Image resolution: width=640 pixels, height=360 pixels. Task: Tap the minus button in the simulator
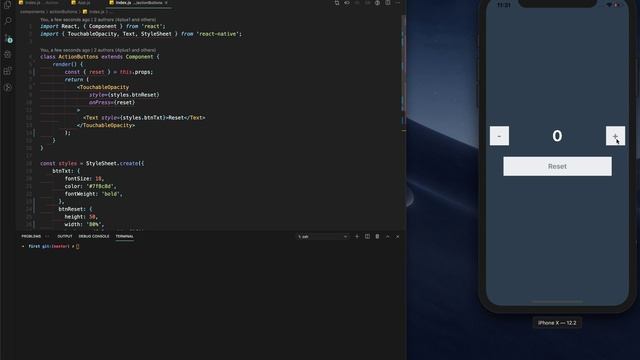click(x=499, y=136)
